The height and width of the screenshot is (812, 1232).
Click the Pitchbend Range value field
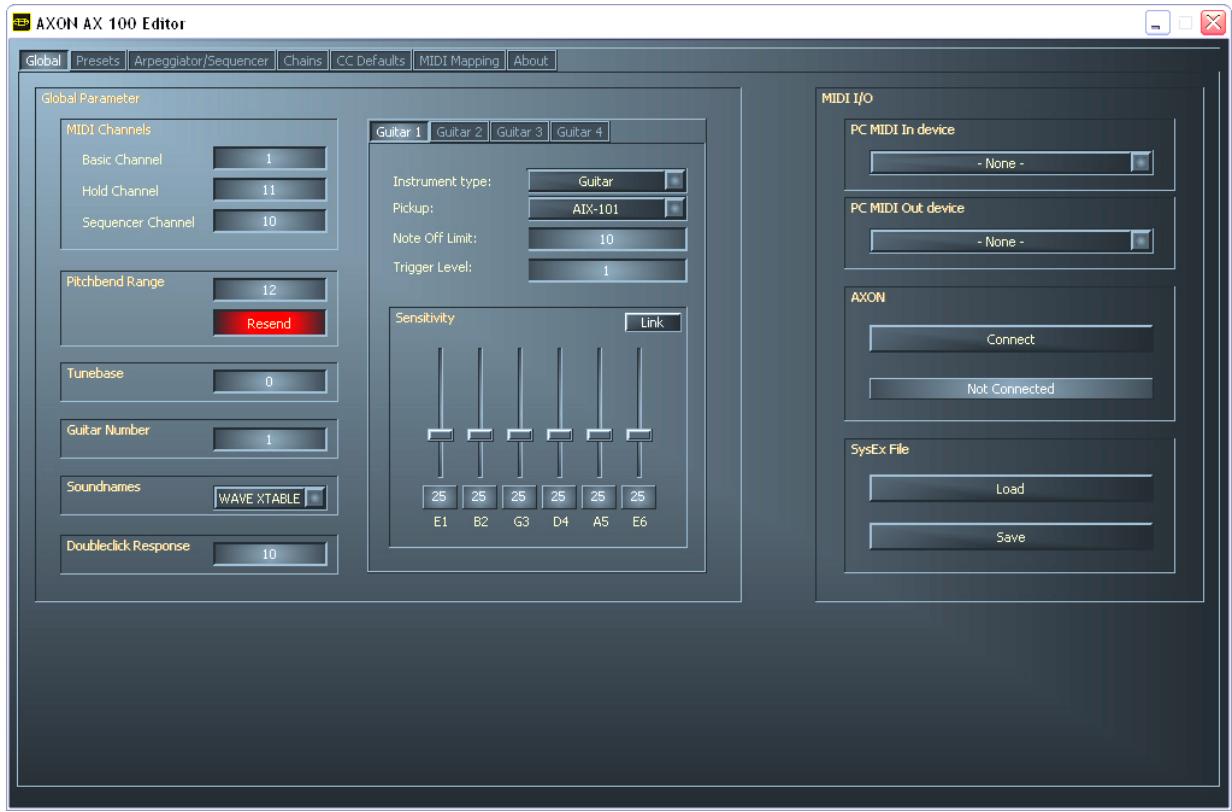270,290
